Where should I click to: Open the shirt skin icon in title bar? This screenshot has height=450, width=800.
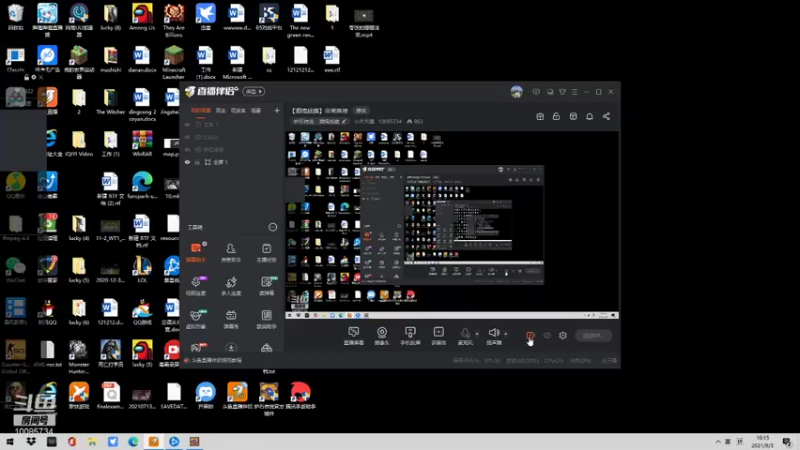pos(562,92)
